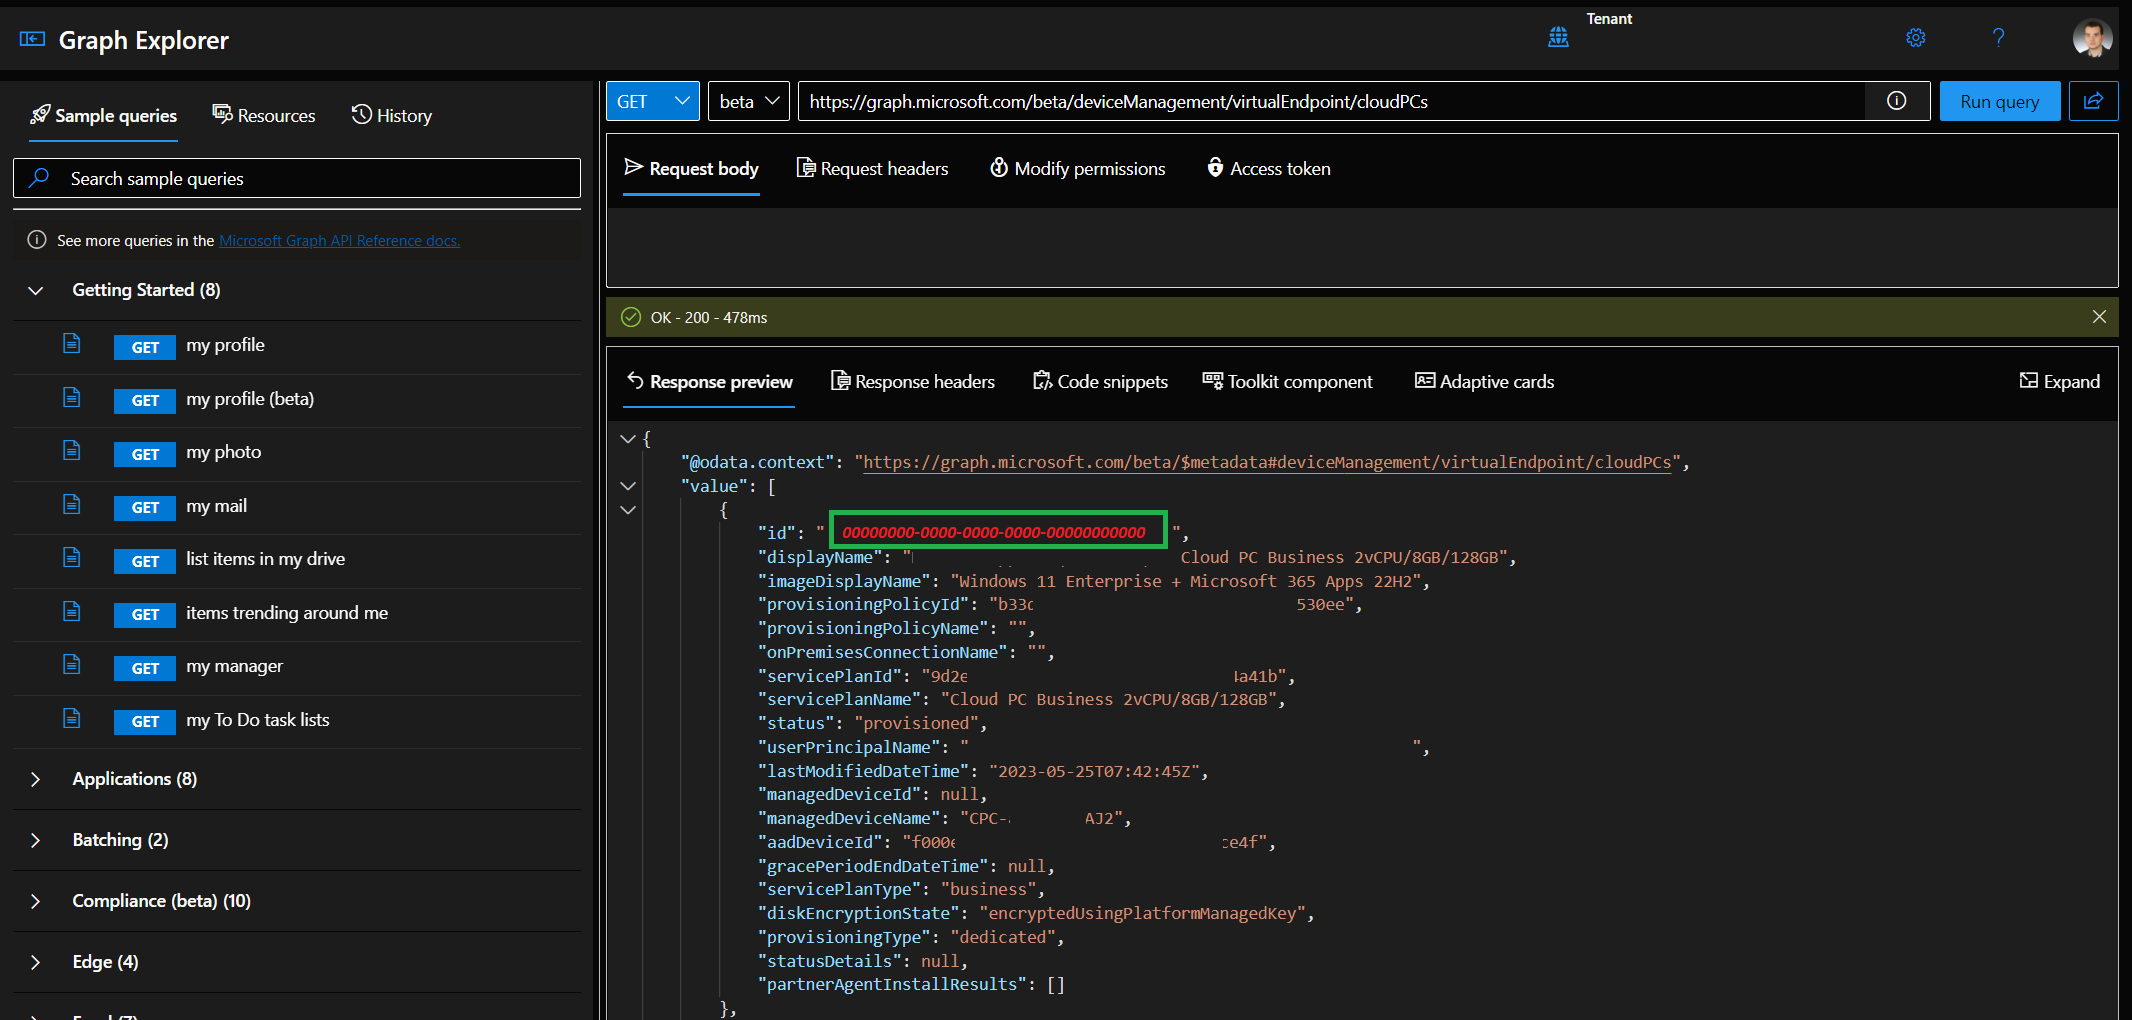Click the URL info icon
The height and width of the screenshot is (1020, 2132).
click(1896, 101)
